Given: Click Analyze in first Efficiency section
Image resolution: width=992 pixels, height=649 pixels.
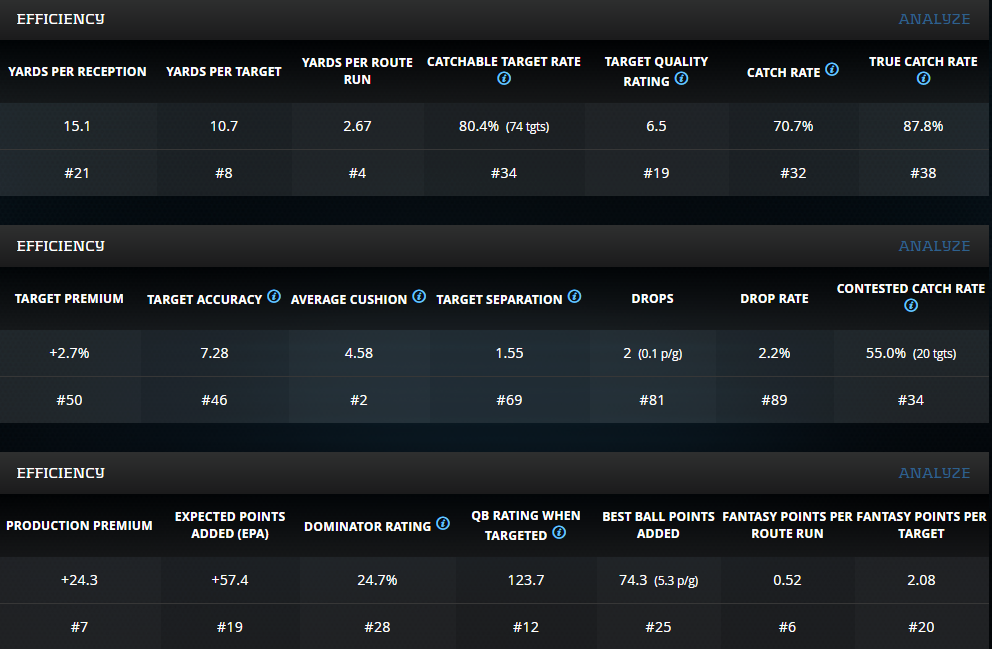Looking at the screenshot, I should [934, 19].
